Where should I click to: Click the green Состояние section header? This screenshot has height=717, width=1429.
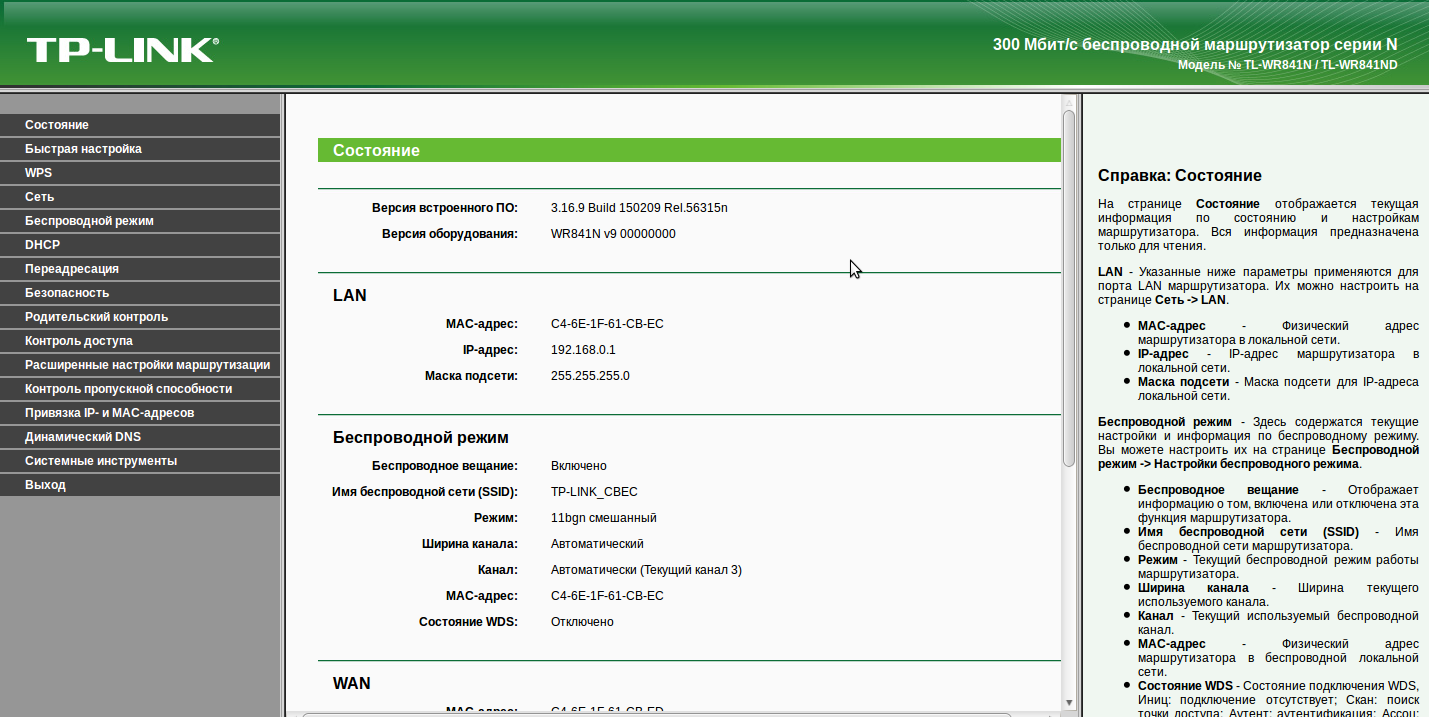[689, 150]
